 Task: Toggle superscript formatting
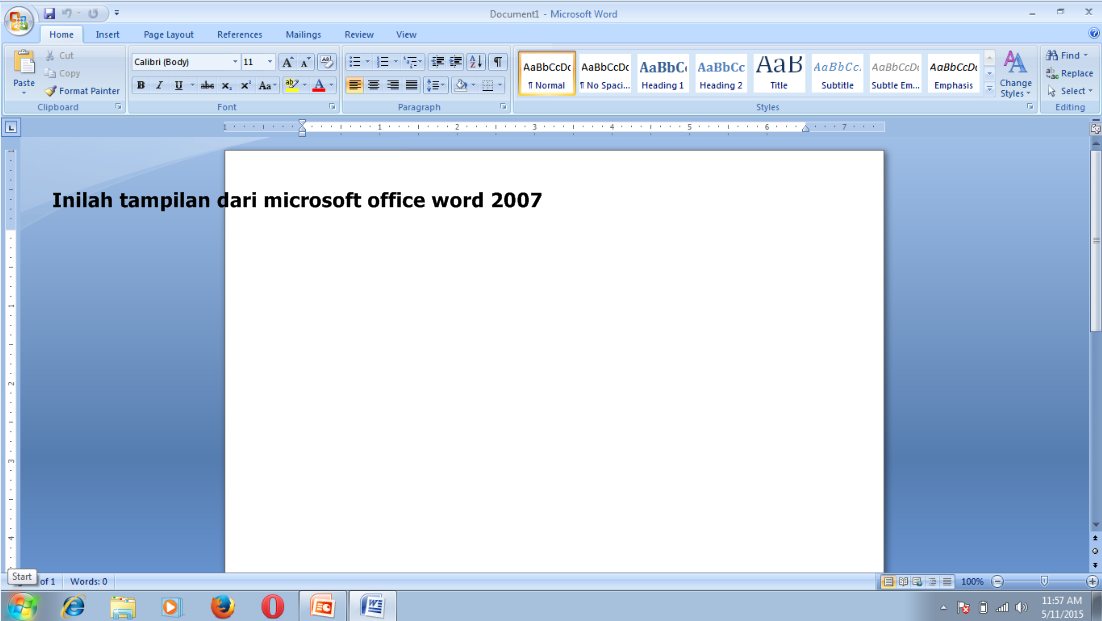point(245,85)
